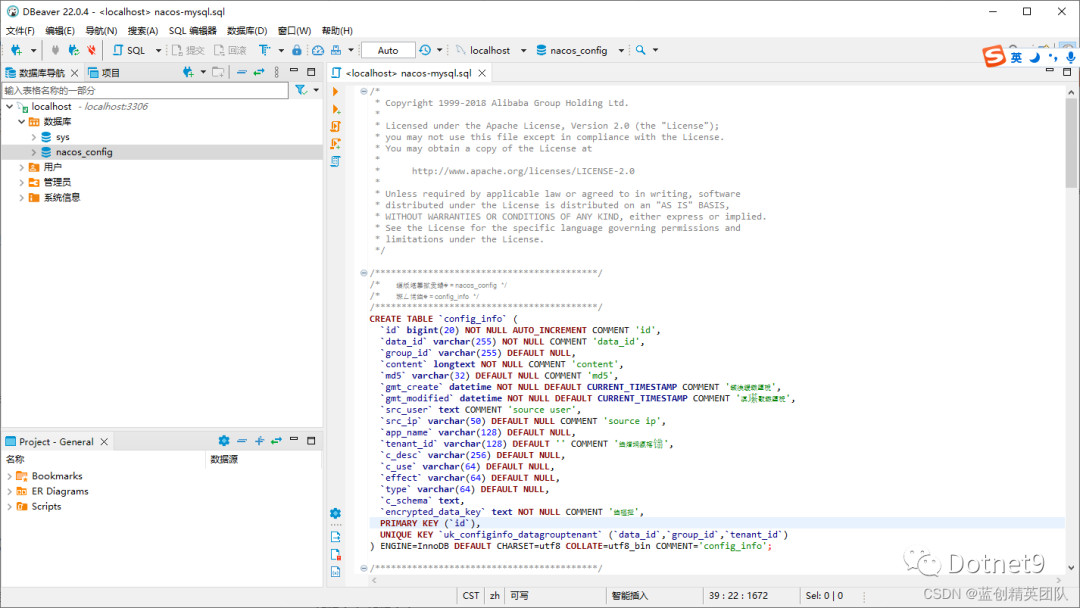
Task: Switch to the 项目 tab
Action: [x=105, y=73]
